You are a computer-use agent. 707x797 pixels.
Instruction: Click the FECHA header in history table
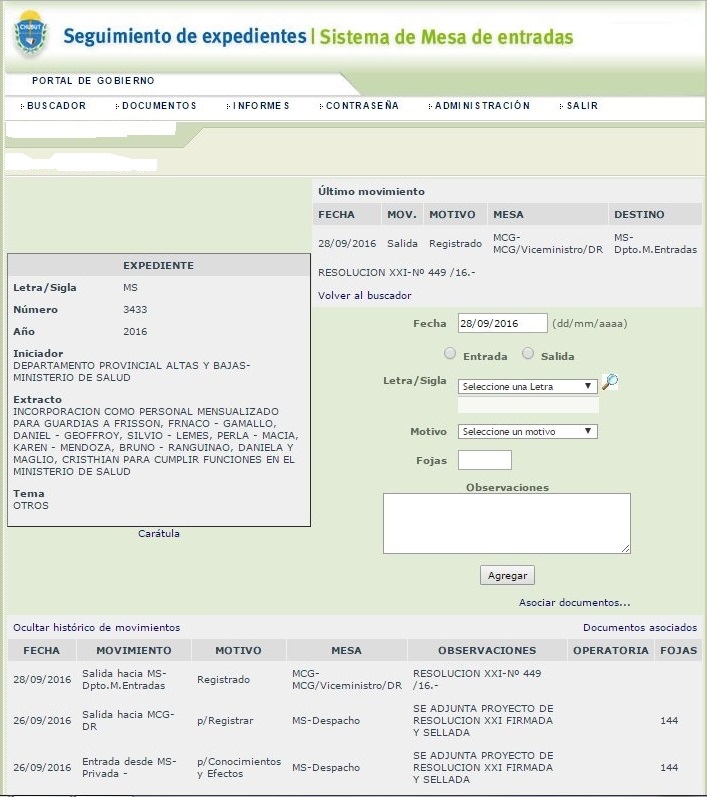tap(42, 651)
